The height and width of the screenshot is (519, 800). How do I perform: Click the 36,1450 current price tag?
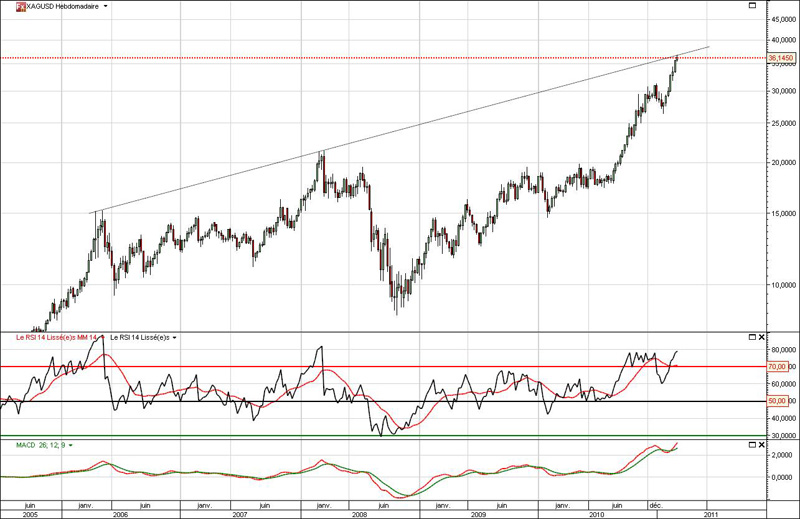click(781, 59)
